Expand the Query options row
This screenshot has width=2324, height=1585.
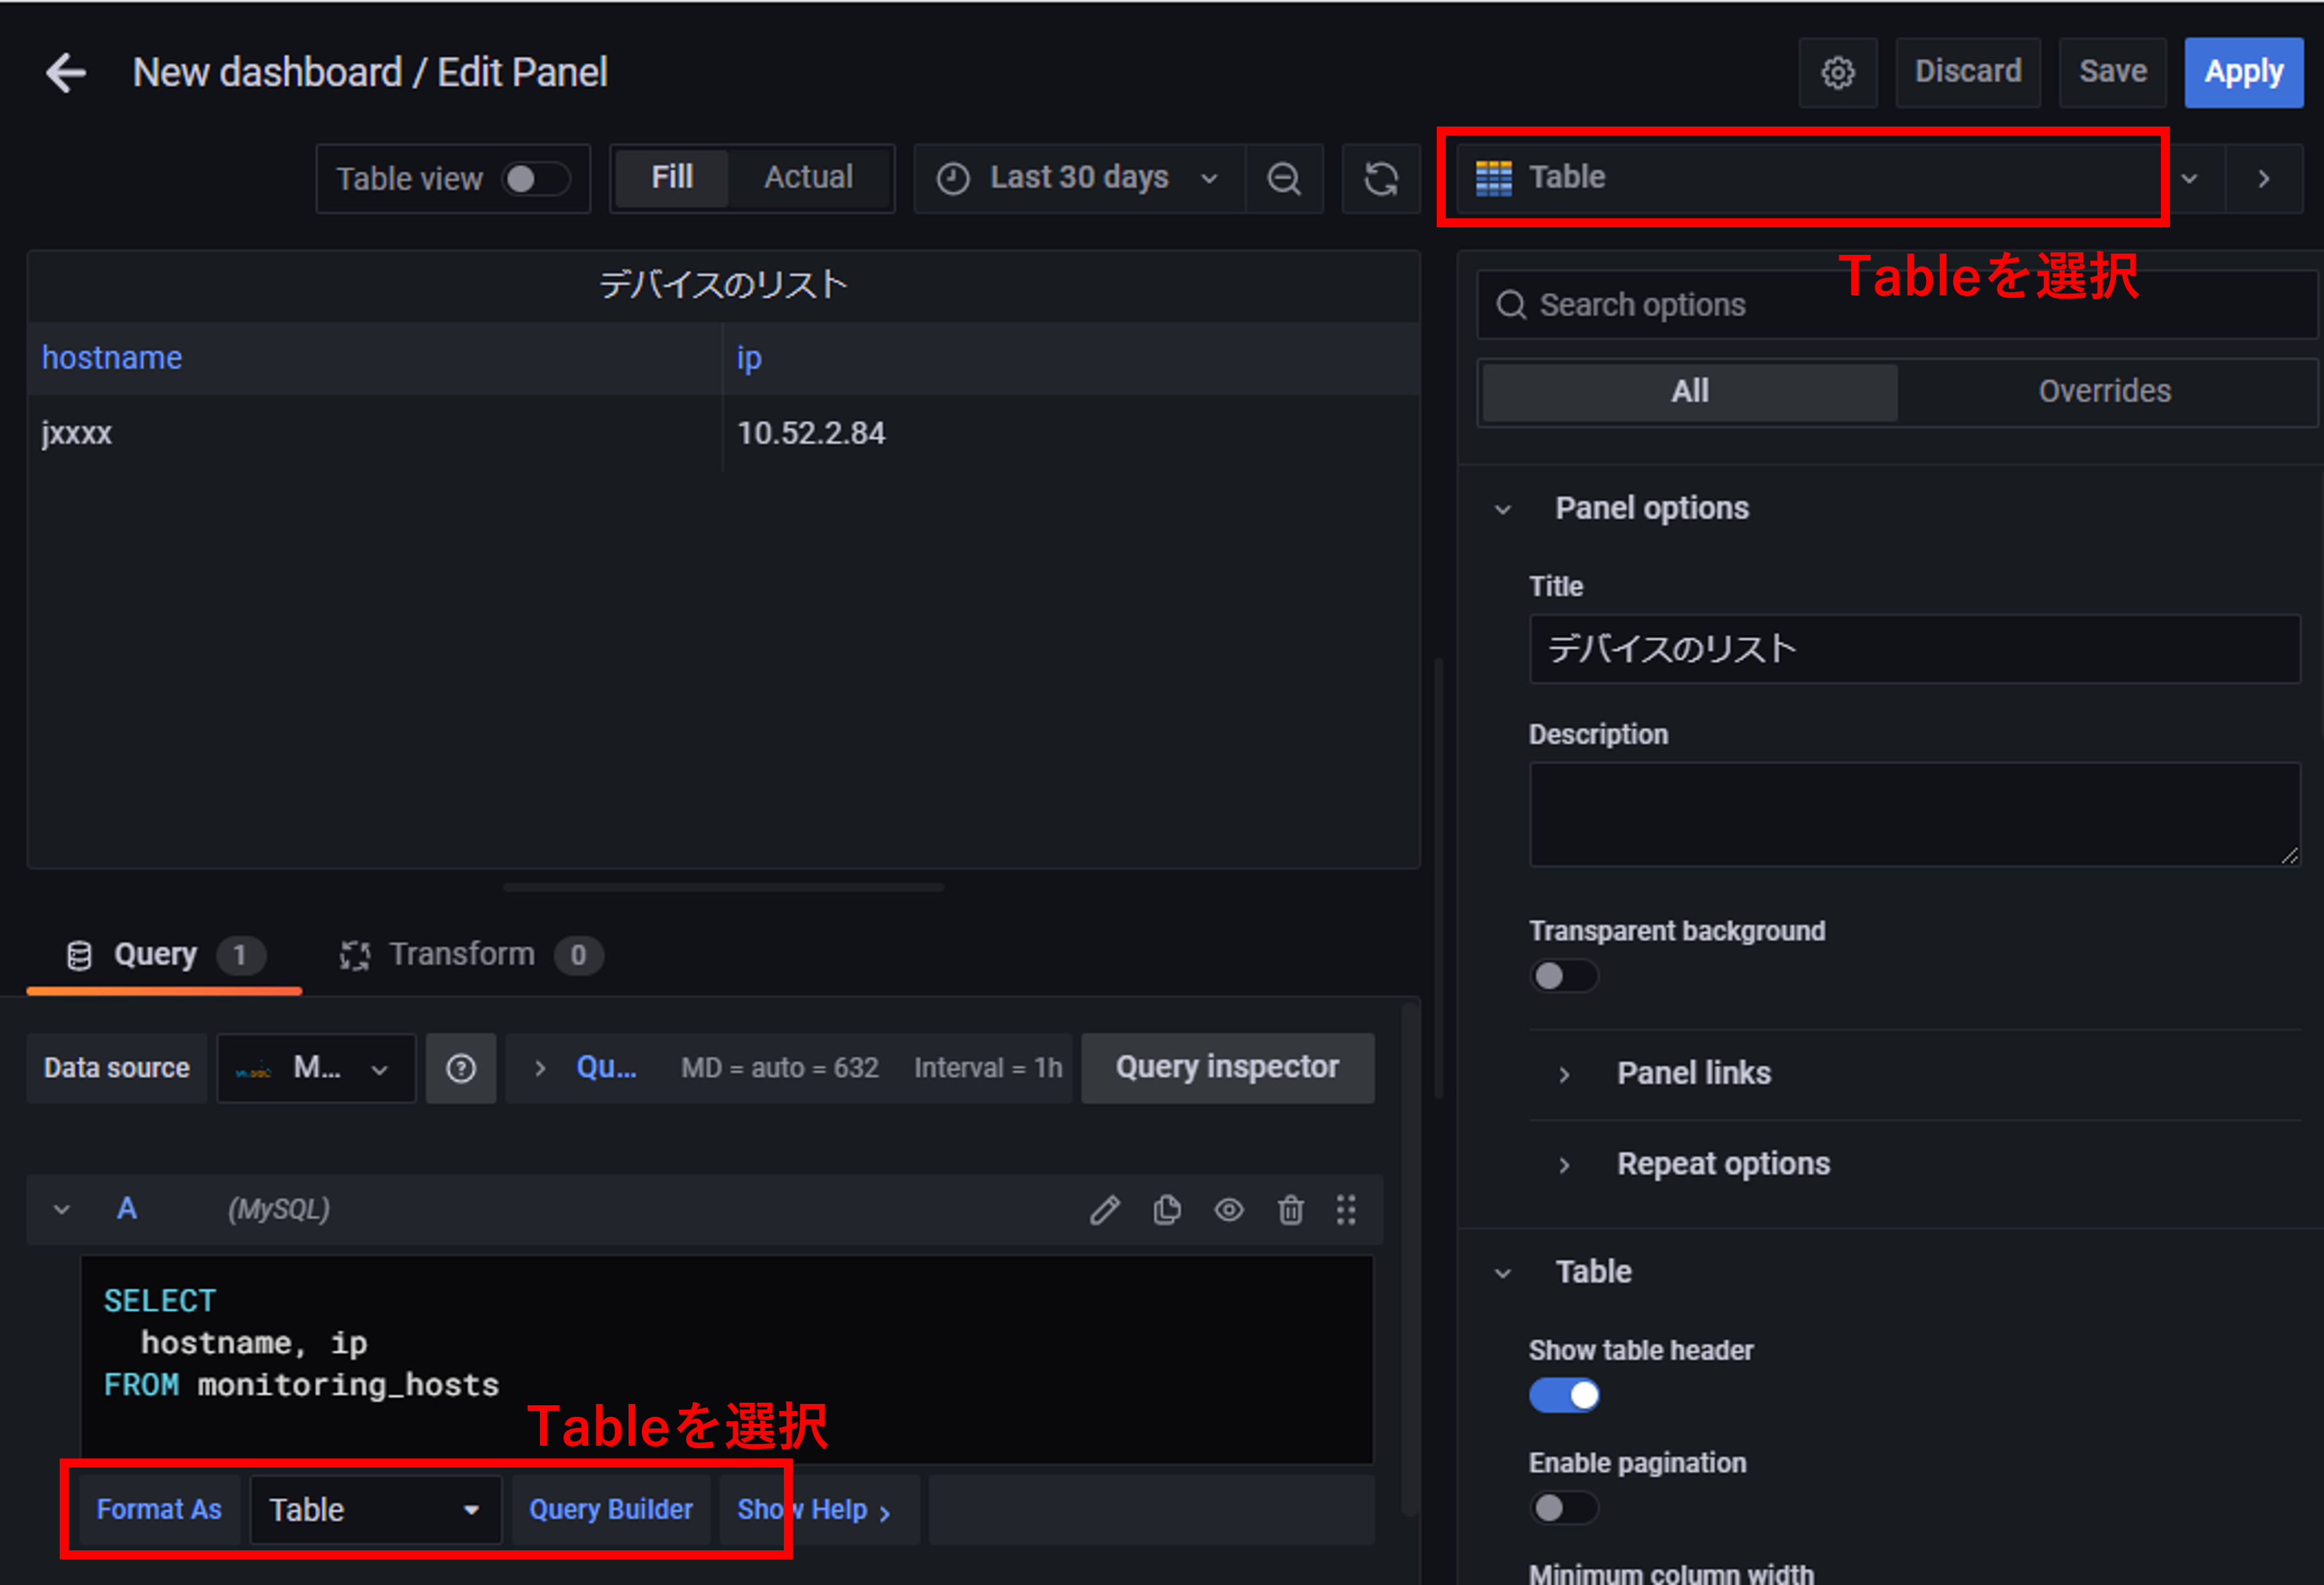tap(540, 1068)
